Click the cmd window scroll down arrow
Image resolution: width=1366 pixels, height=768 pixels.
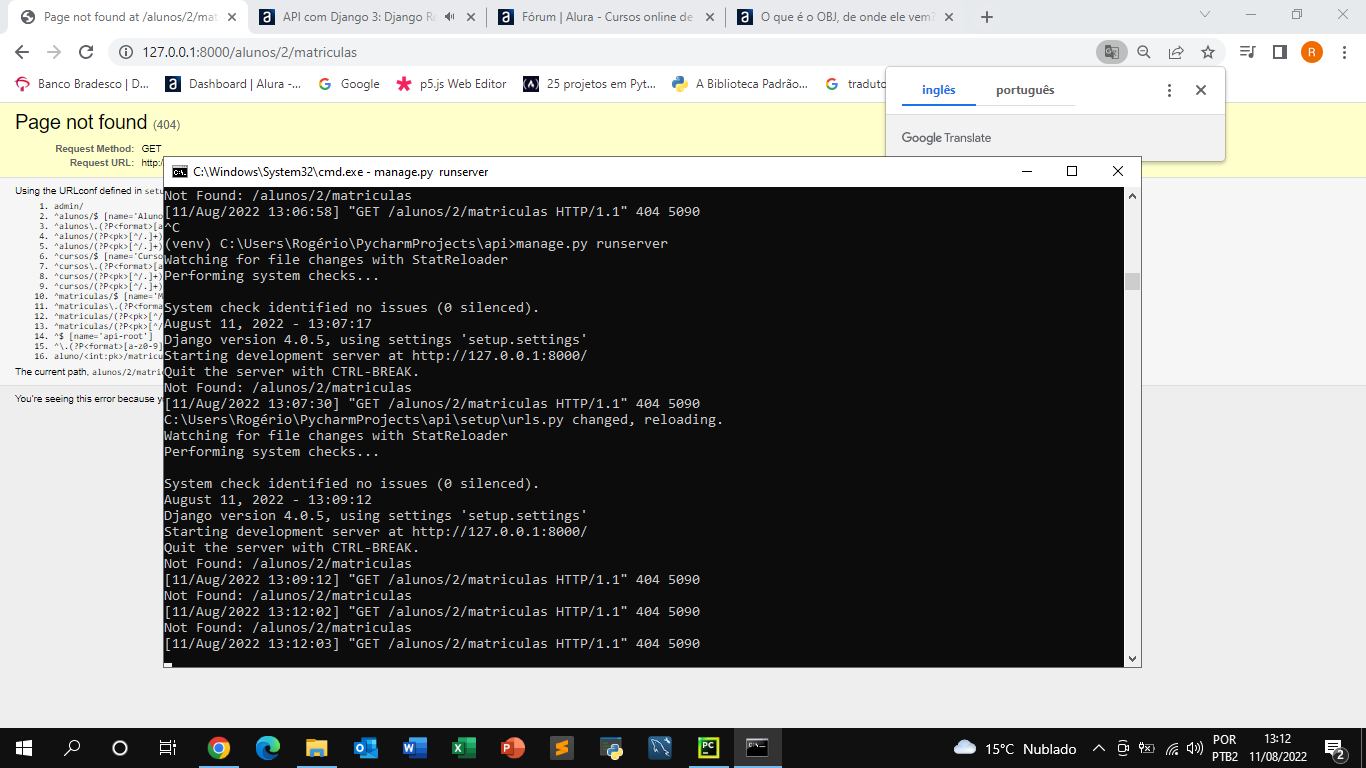[x=1132, y=658]
